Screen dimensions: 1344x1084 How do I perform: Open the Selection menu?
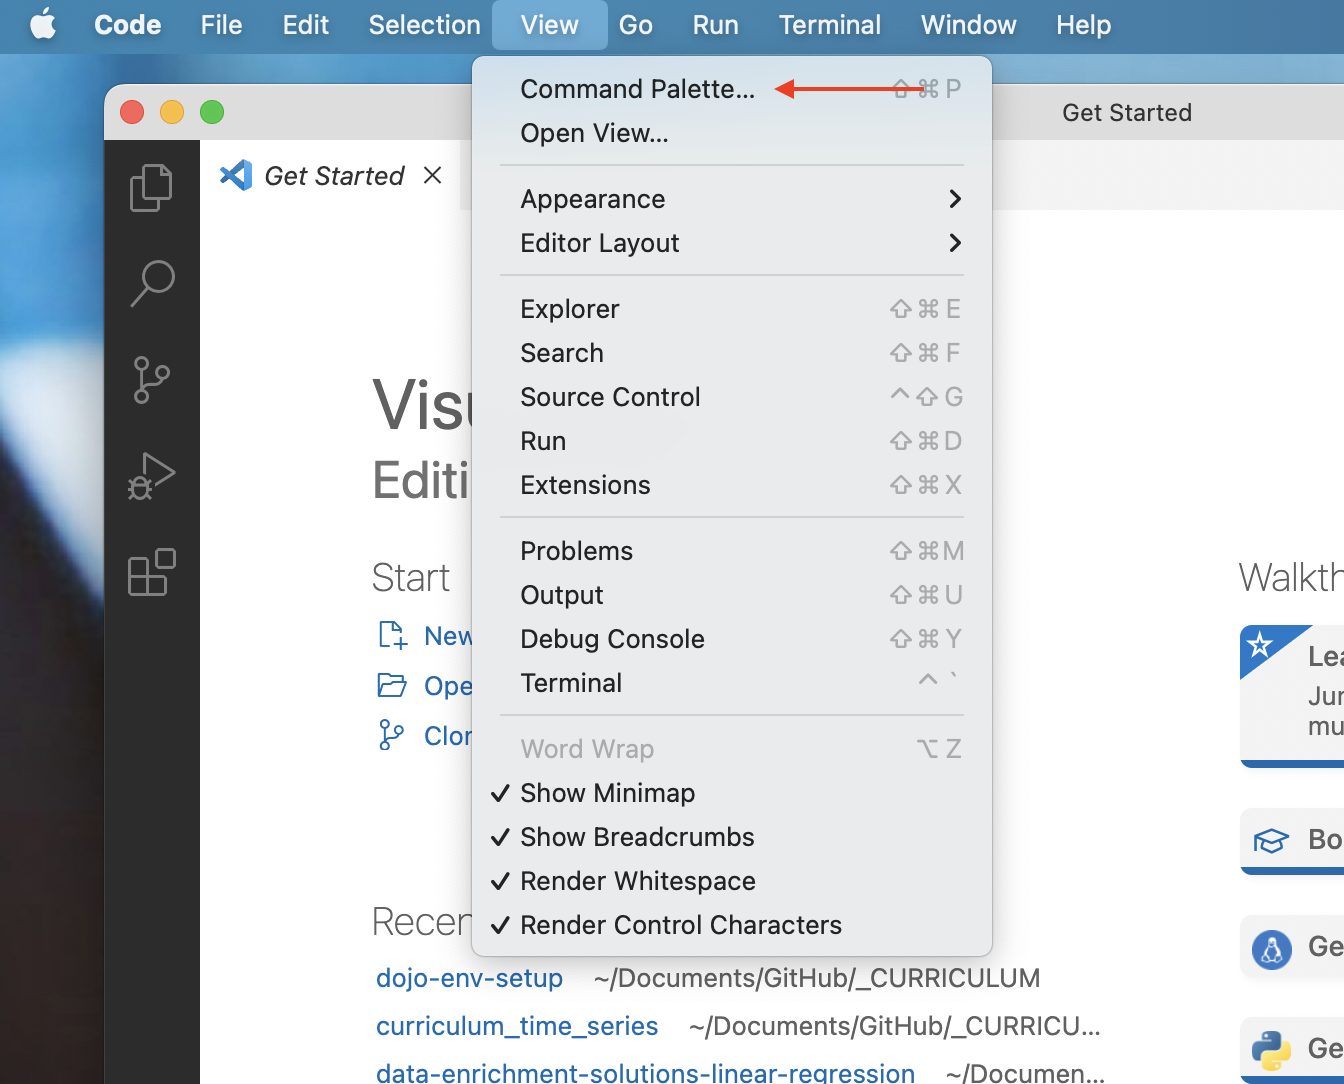pyautogui.click(x=424, y=24)
